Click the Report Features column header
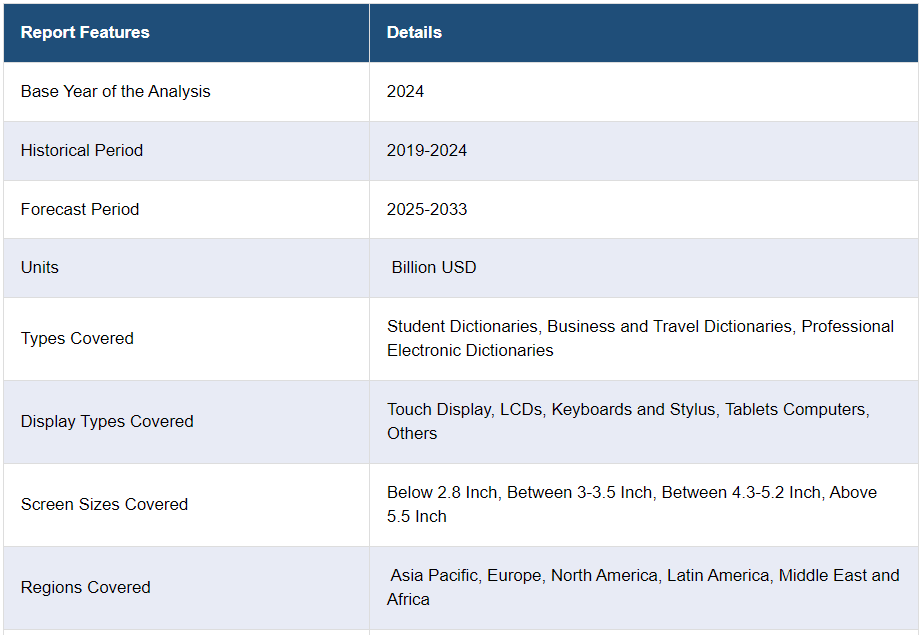Screen dimensions: 923x635 85,32
